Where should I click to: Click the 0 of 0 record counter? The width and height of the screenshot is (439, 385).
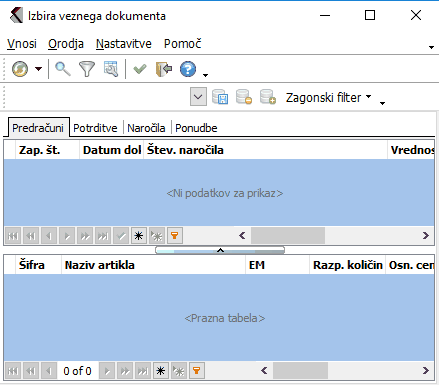coord(77,371)
